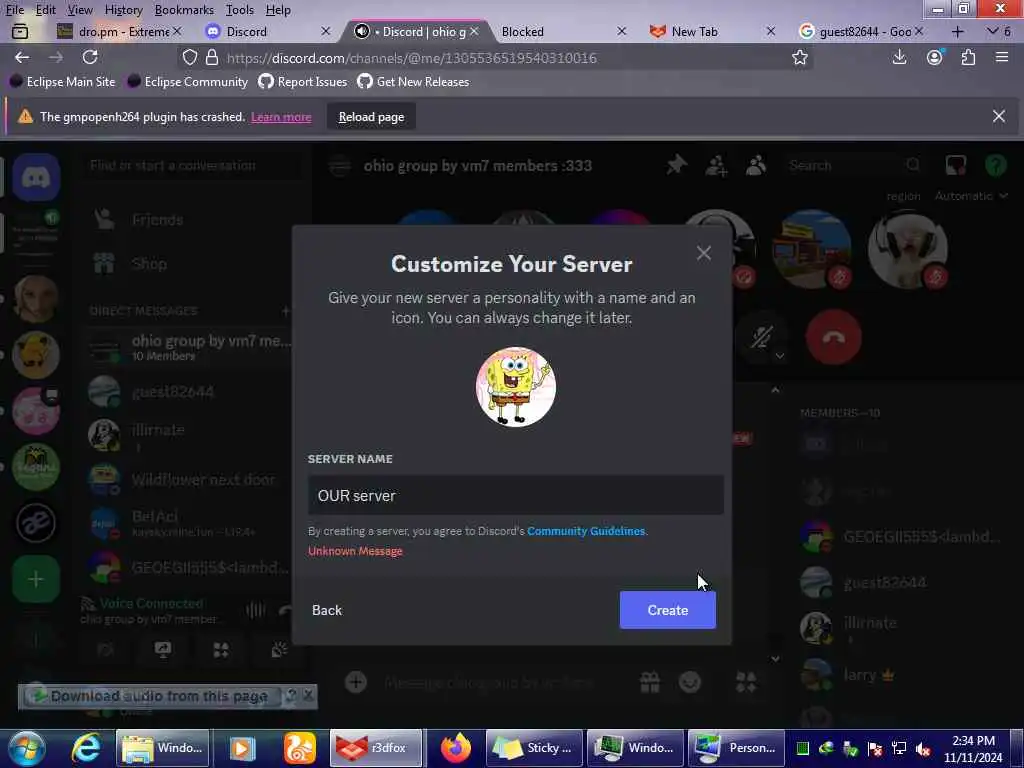
Task: Open the Firefox File menu
Action: (14, 10)
